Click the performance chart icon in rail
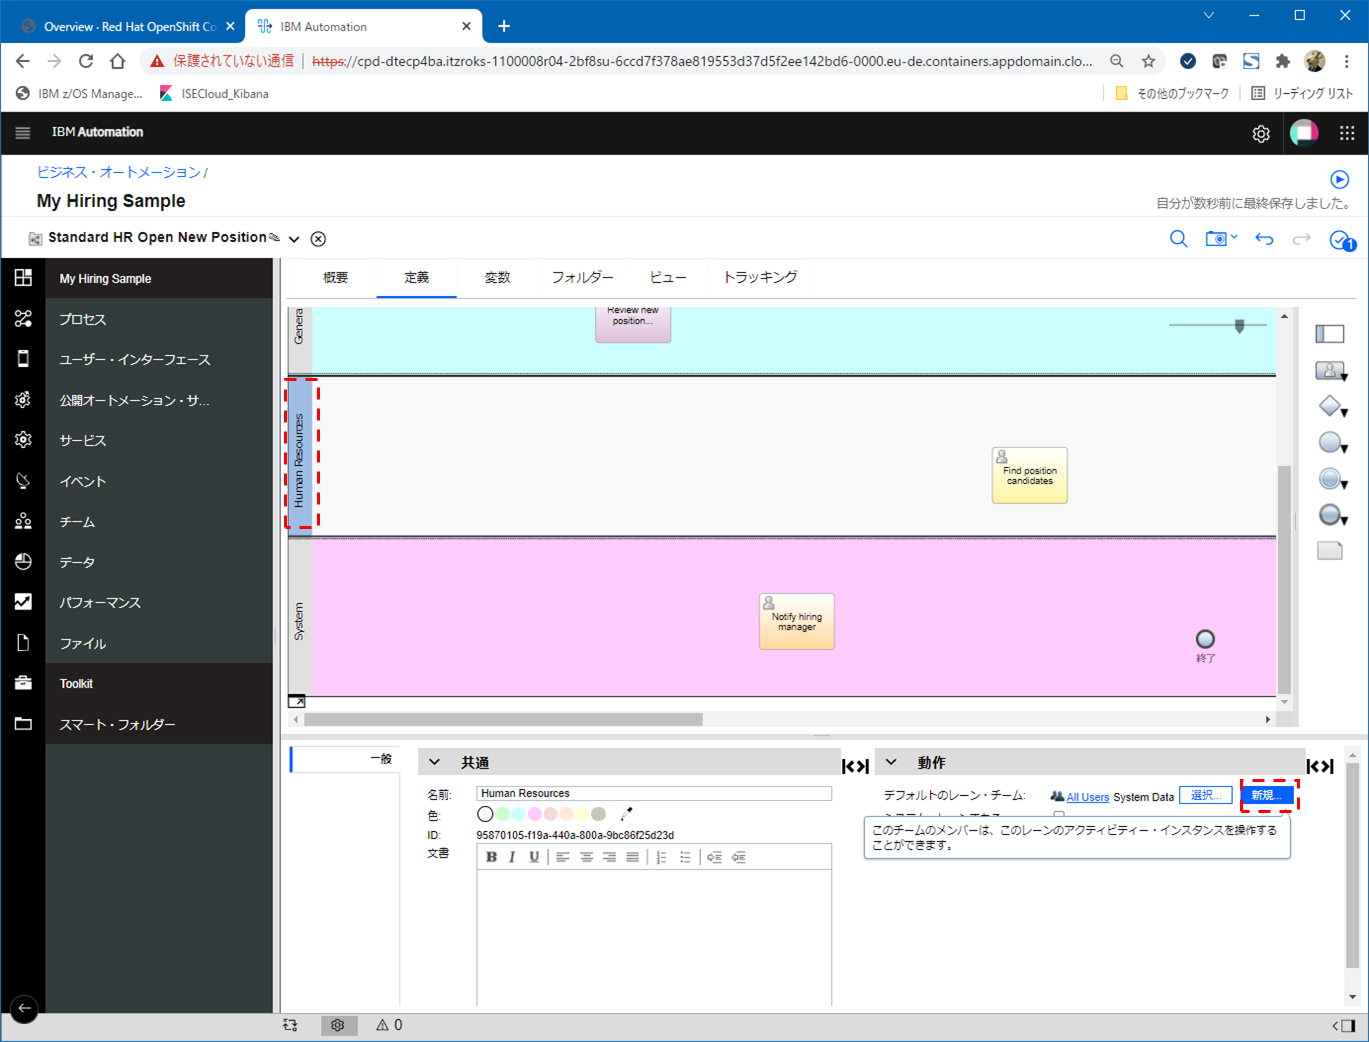Viewport: 1369px width, 1042px height. click(23, 602)
